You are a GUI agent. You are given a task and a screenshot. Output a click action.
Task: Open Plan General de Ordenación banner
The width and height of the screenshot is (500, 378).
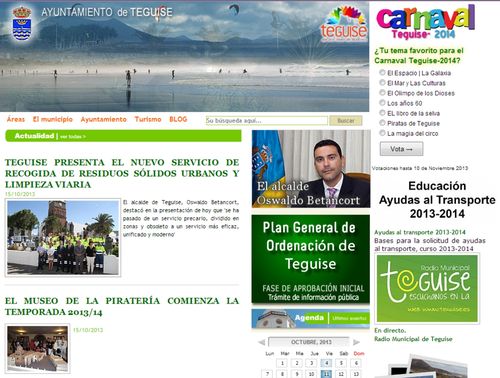311,259
